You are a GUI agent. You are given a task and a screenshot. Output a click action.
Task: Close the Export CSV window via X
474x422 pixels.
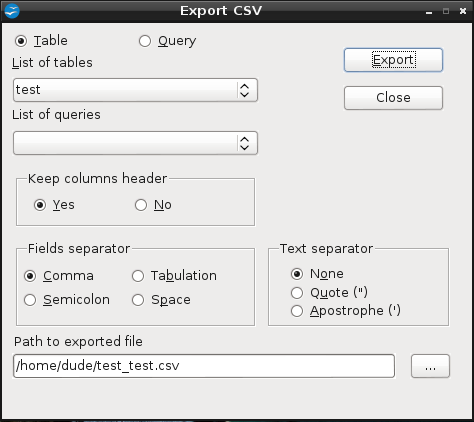pos(463,11)
